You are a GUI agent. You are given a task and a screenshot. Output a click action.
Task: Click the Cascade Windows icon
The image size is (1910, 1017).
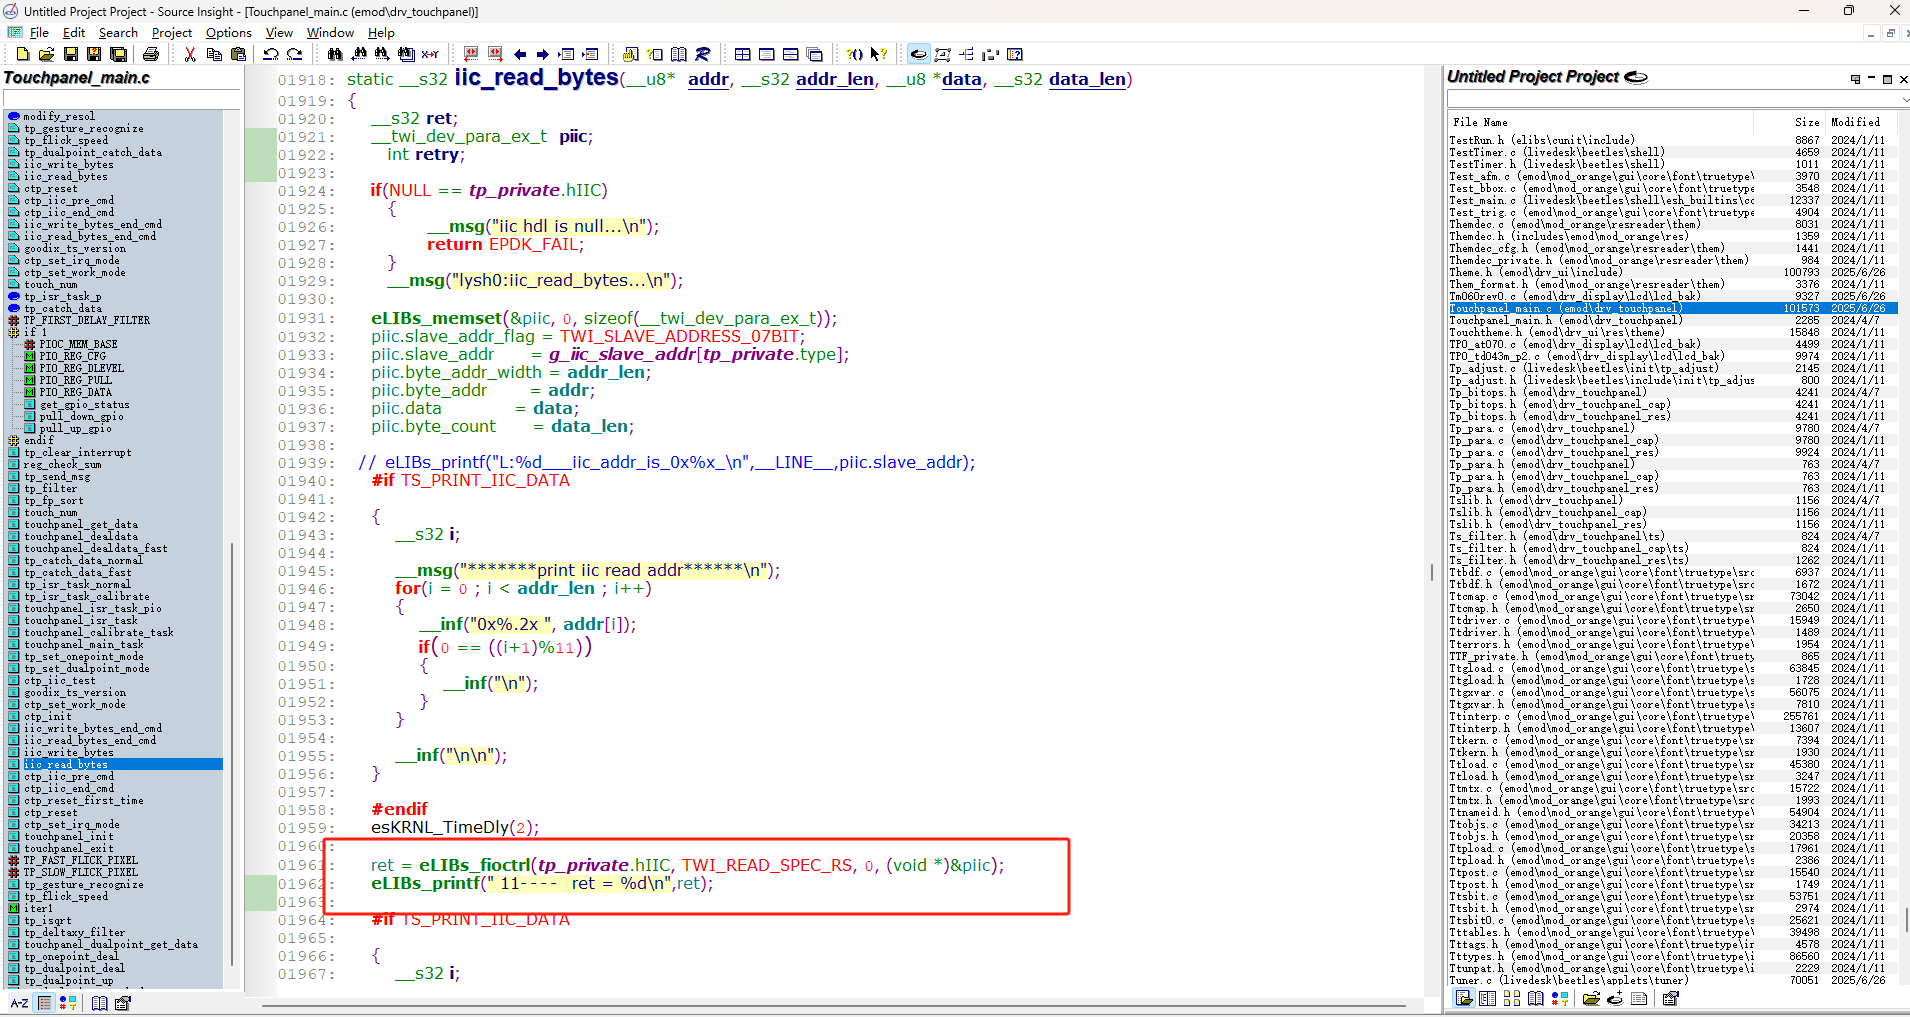tap(815, 54)
